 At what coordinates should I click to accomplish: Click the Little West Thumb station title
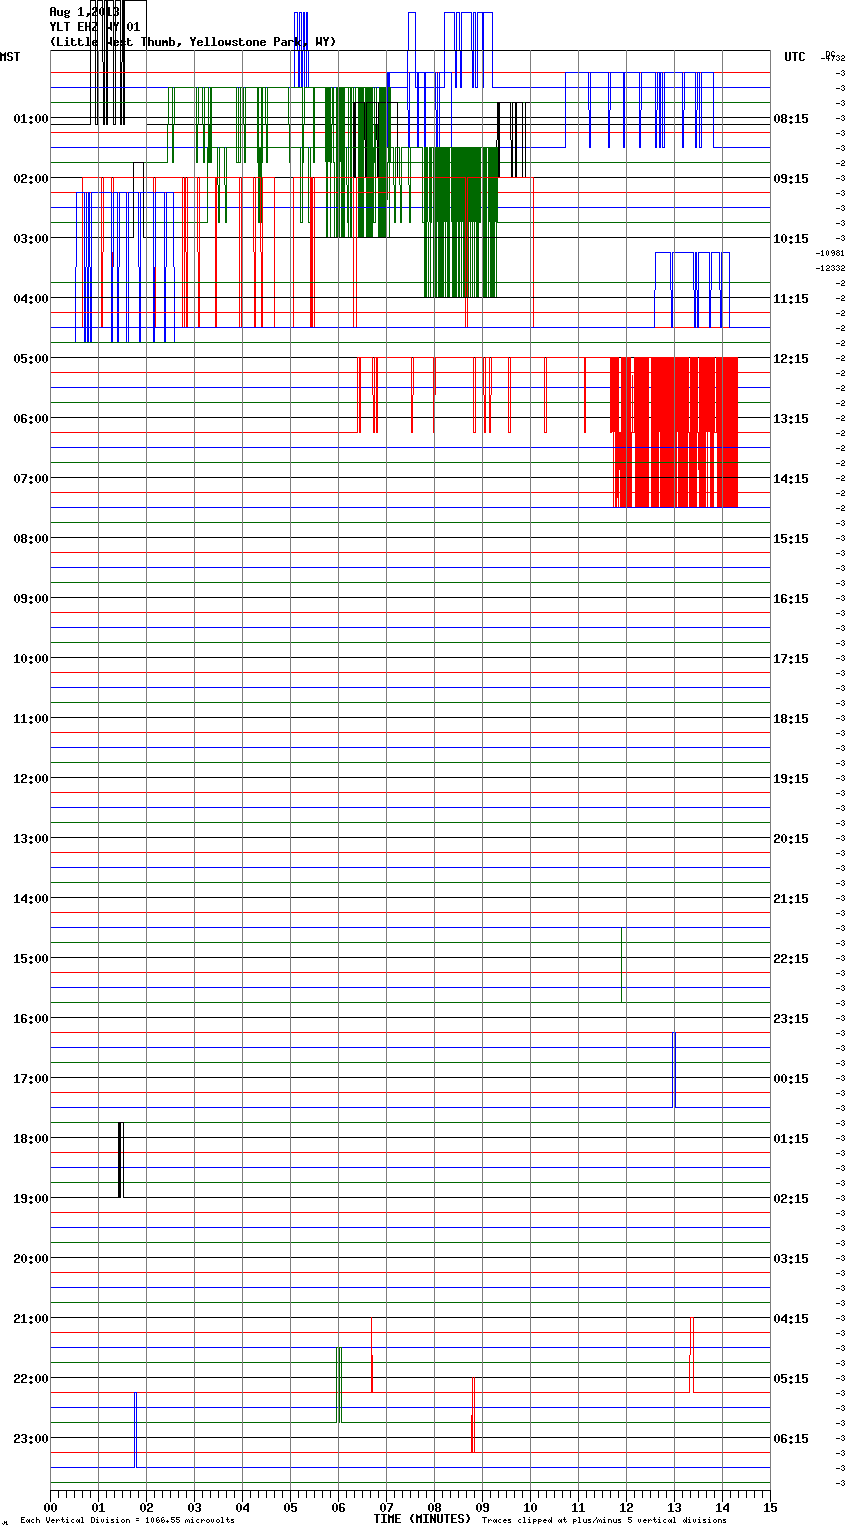193,42
